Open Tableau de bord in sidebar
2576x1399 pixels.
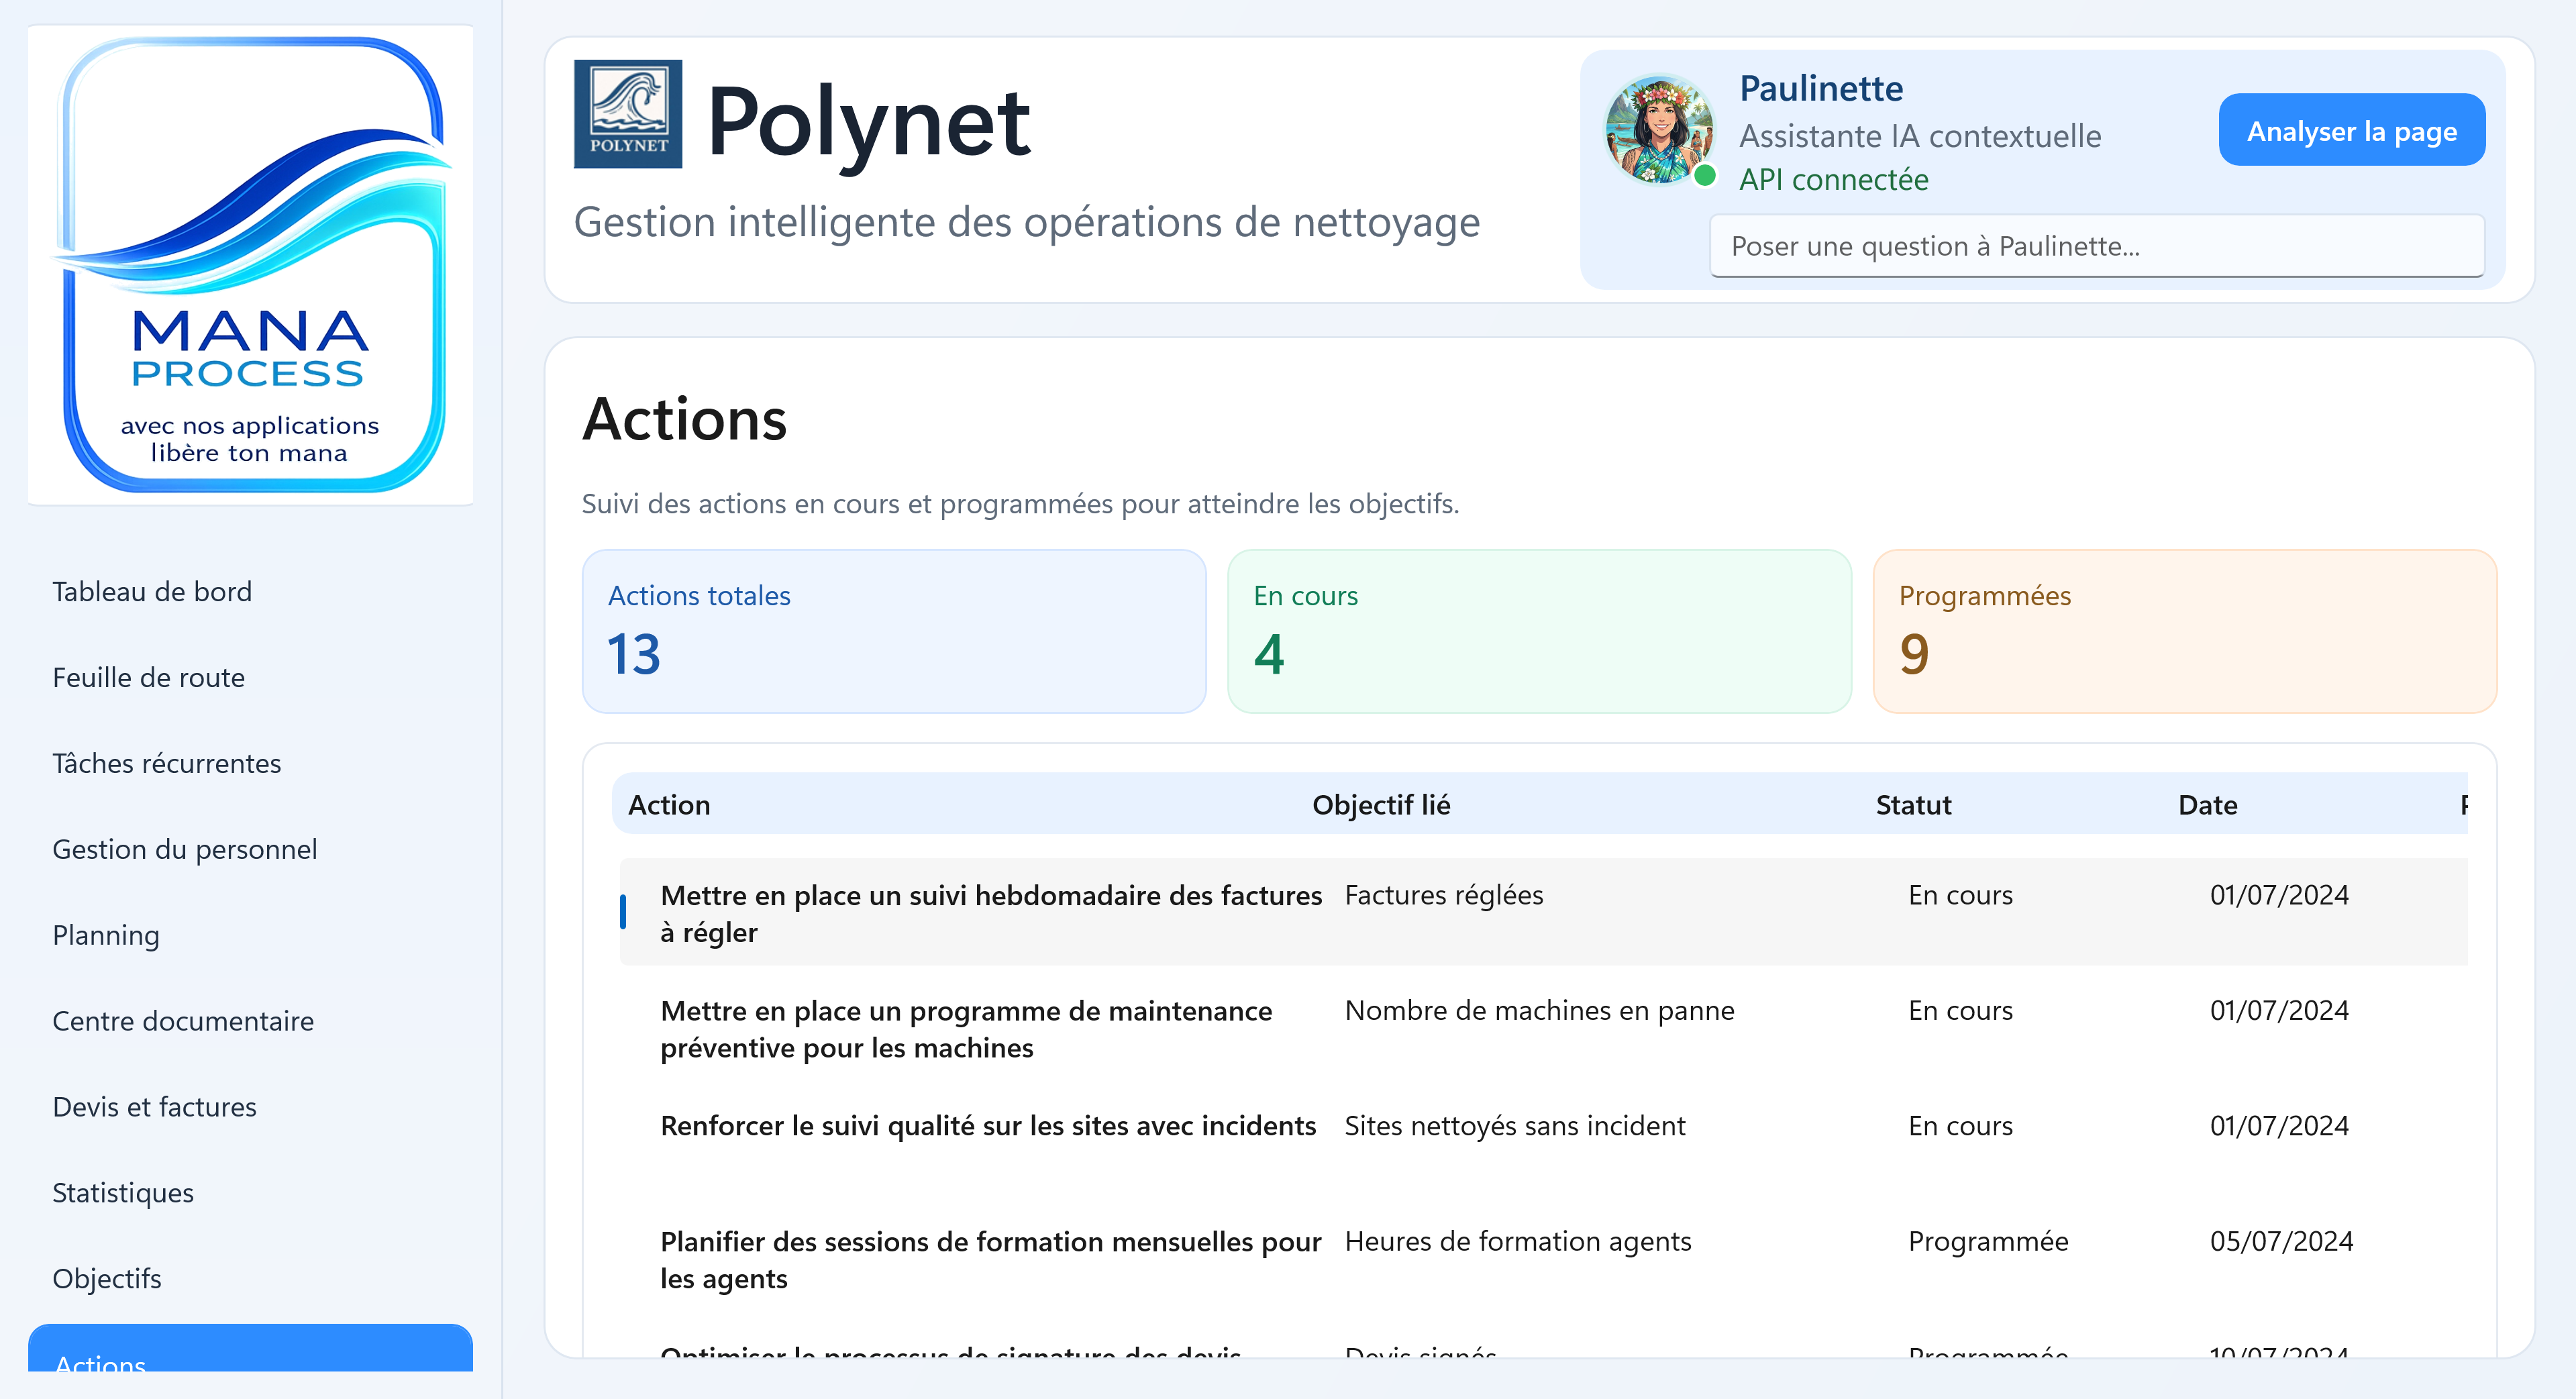point(152,592)
